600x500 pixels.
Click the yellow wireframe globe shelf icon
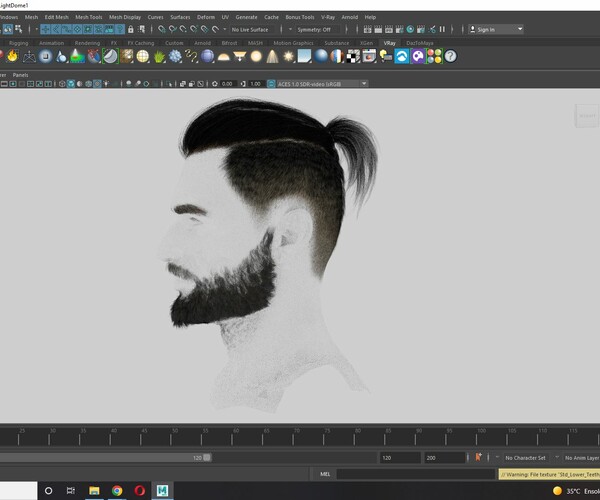pyautogui.click(x=143, y=56)
